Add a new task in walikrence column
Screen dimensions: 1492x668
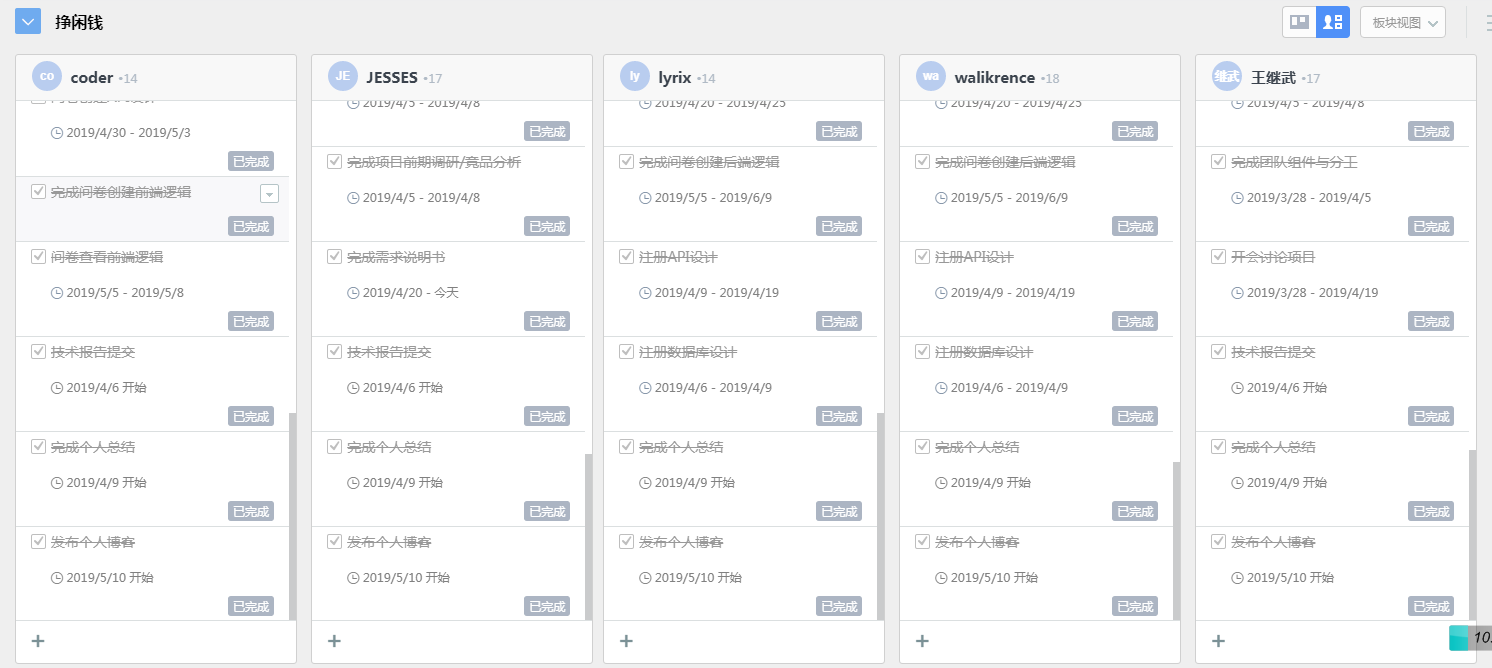pyautogui.click(x=922, y=641)
